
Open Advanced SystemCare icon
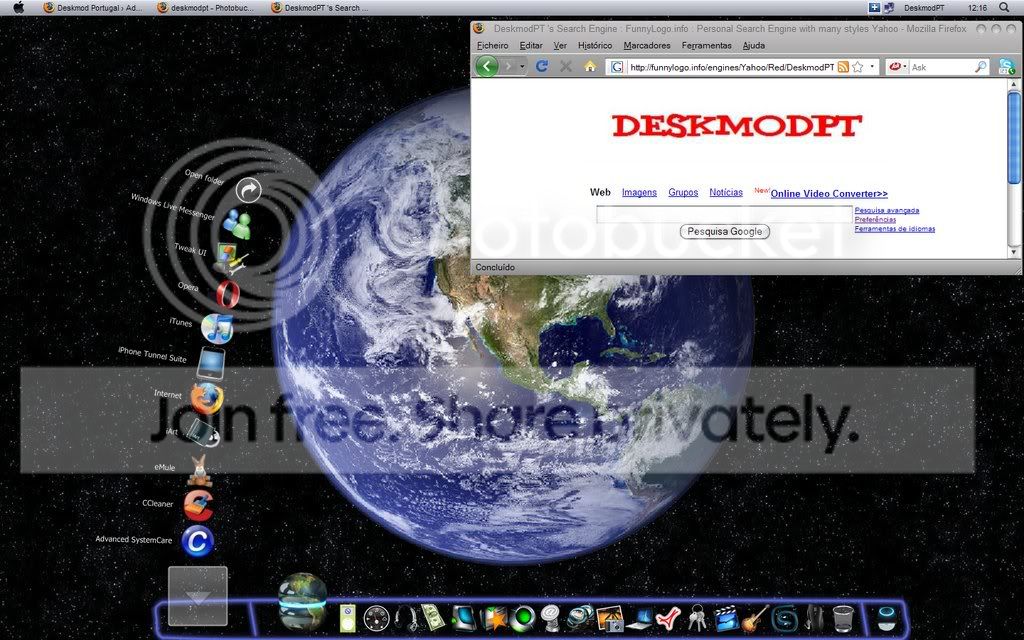click(x=199, y=542)
